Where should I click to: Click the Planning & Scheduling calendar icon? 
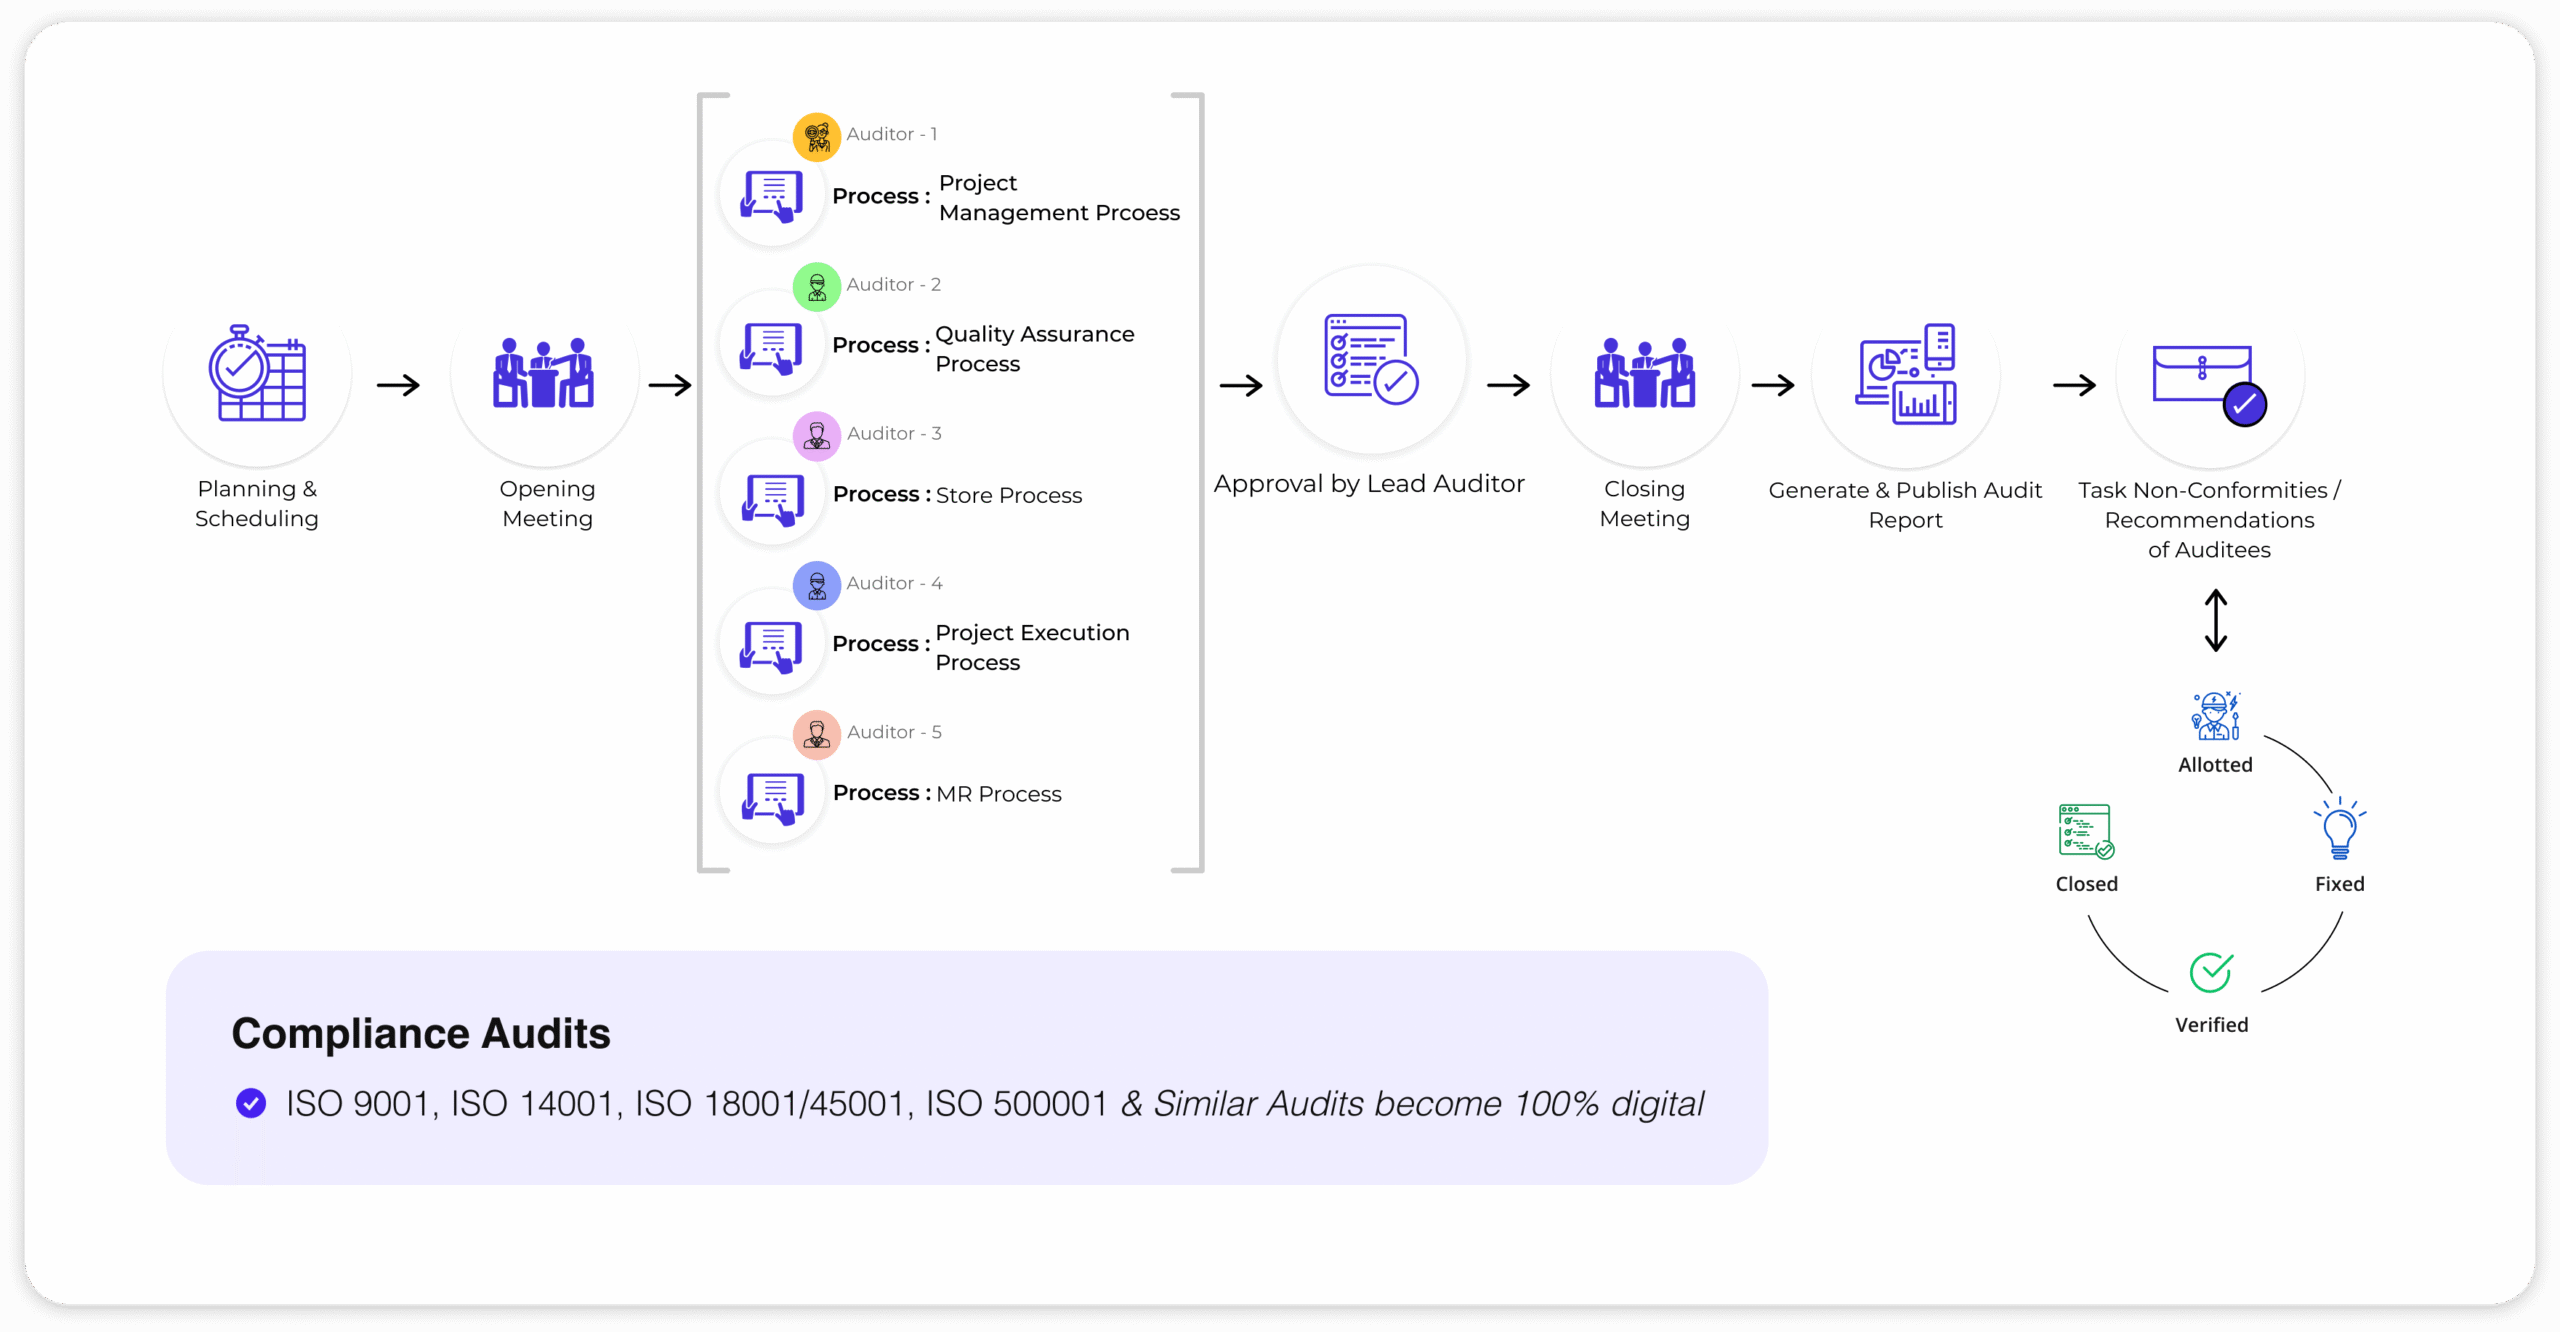pyautogui.click(x=257, y=373)
